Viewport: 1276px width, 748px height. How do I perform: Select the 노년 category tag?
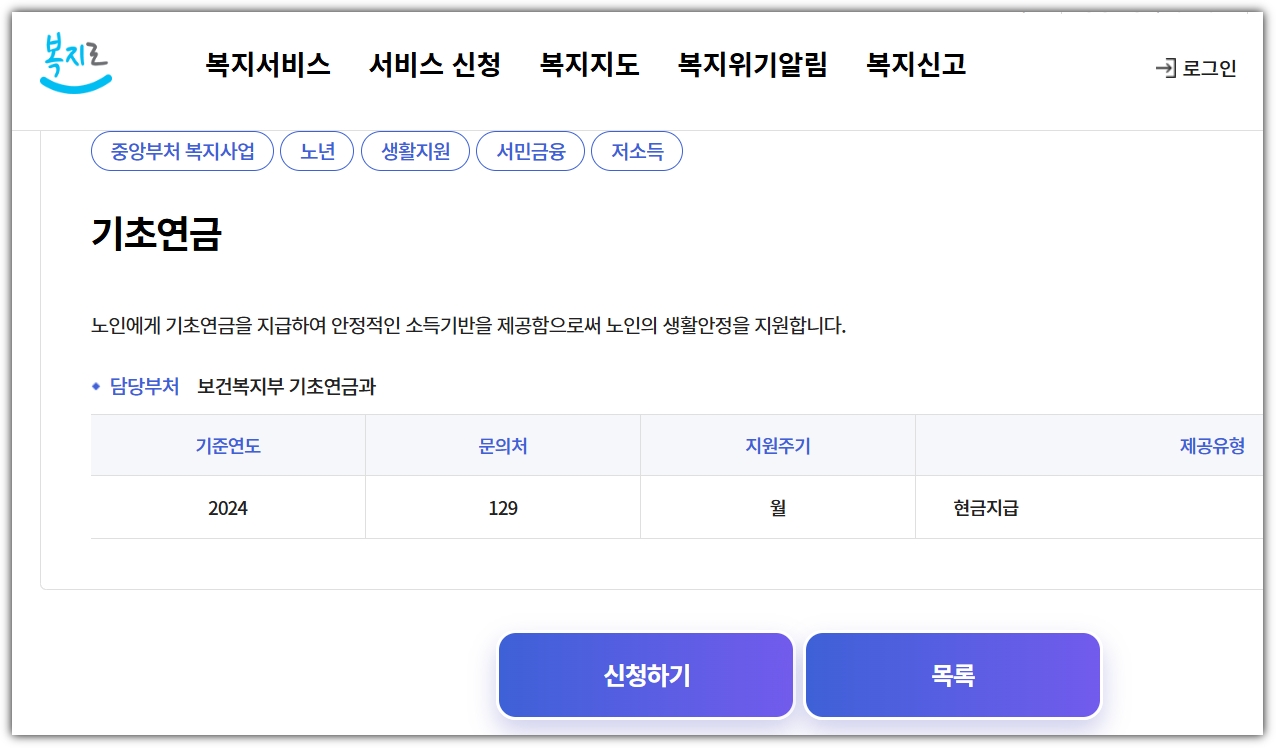coord(317,151)
